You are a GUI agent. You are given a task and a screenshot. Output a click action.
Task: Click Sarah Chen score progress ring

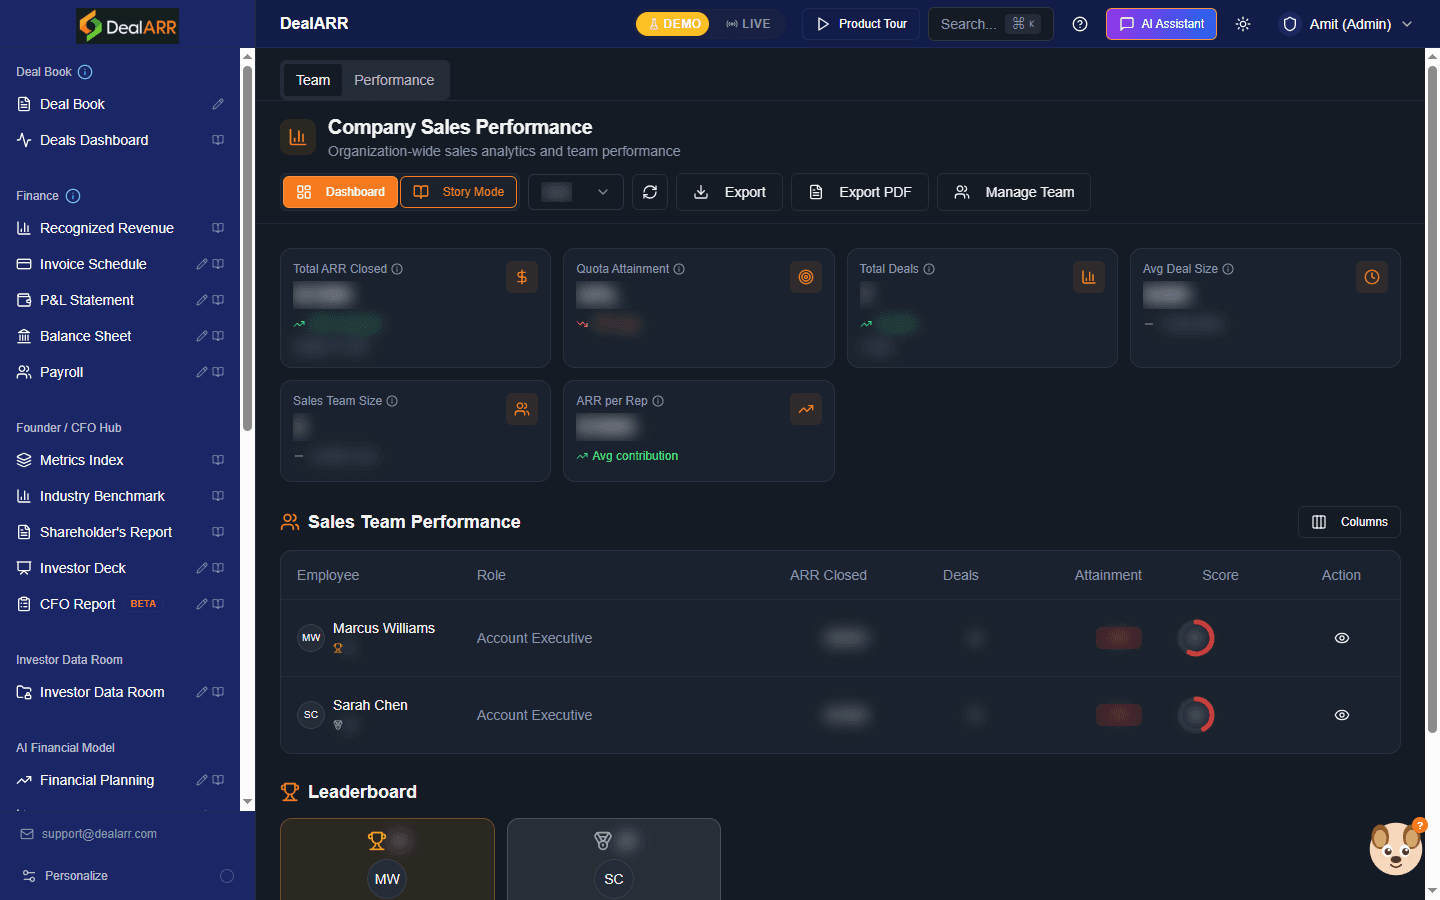tap(1195, 715)
